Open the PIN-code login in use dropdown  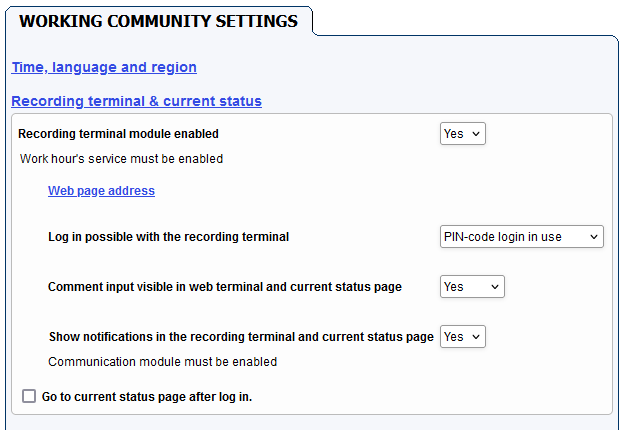(522, 237)
